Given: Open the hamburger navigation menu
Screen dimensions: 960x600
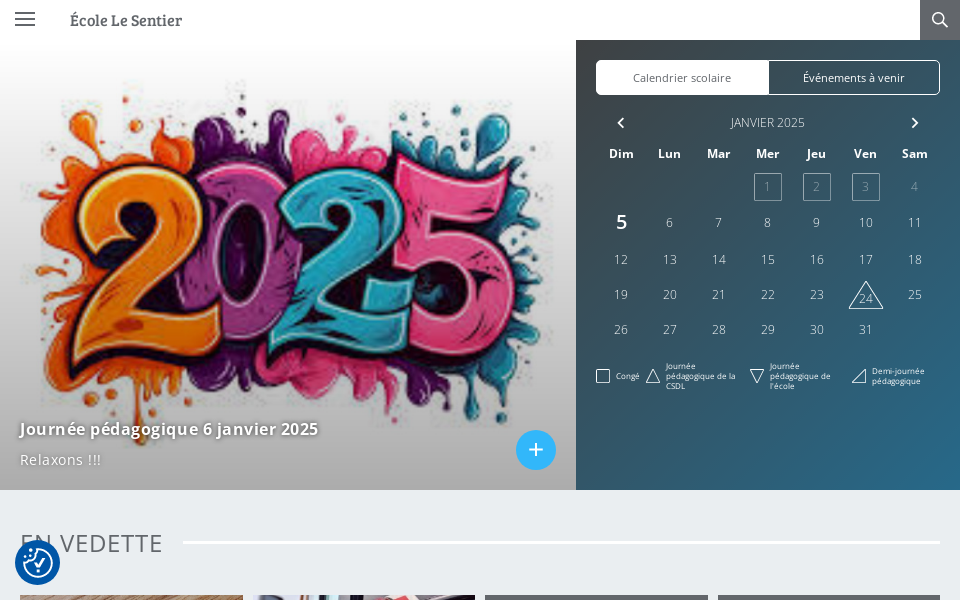Looking at the screenshot, I should [x=25, y=19].
